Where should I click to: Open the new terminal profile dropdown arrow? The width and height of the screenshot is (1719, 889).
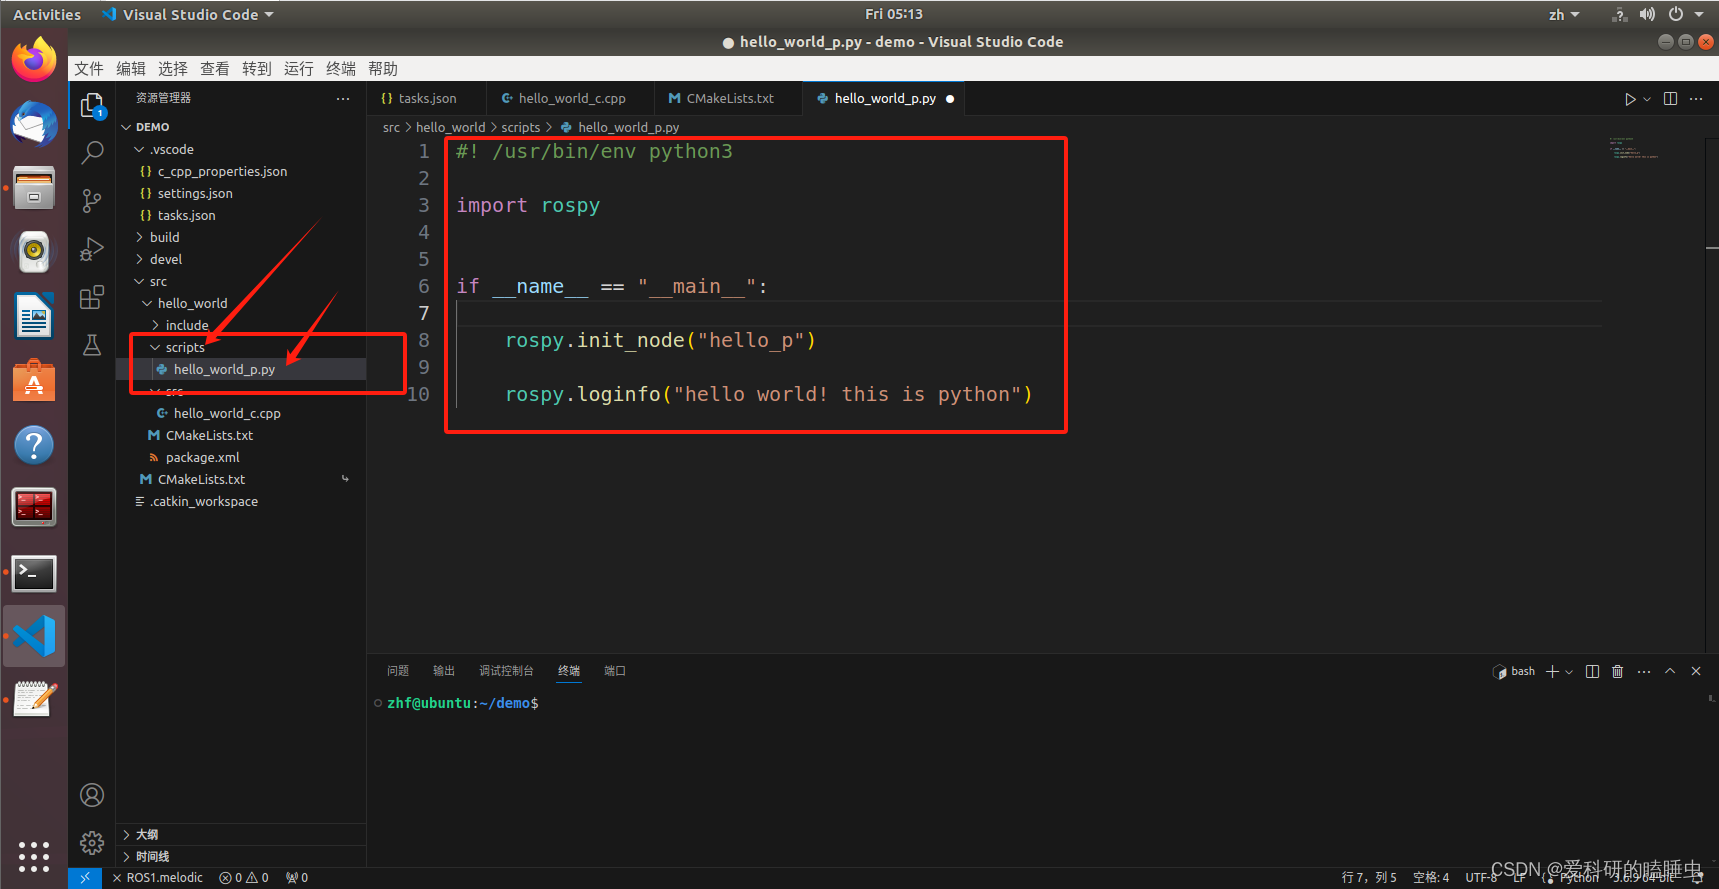[x=1569, y=672]
